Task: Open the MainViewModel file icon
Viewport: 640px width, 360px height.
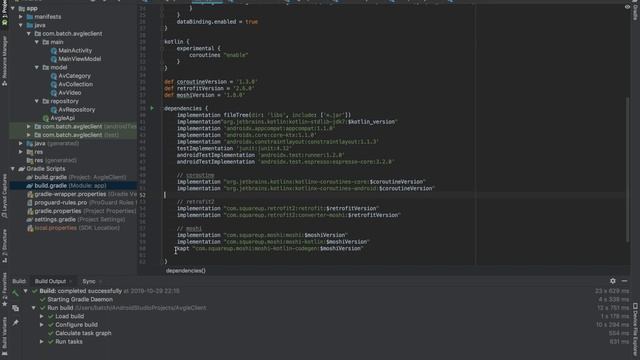Action: (x=53, y=59)
